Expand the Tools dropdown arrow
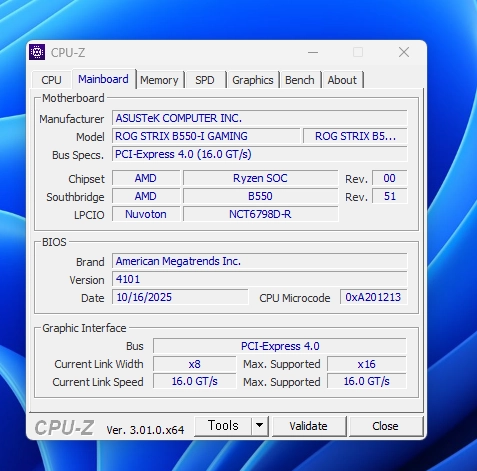The image size is (477, 471). [259, 426]
